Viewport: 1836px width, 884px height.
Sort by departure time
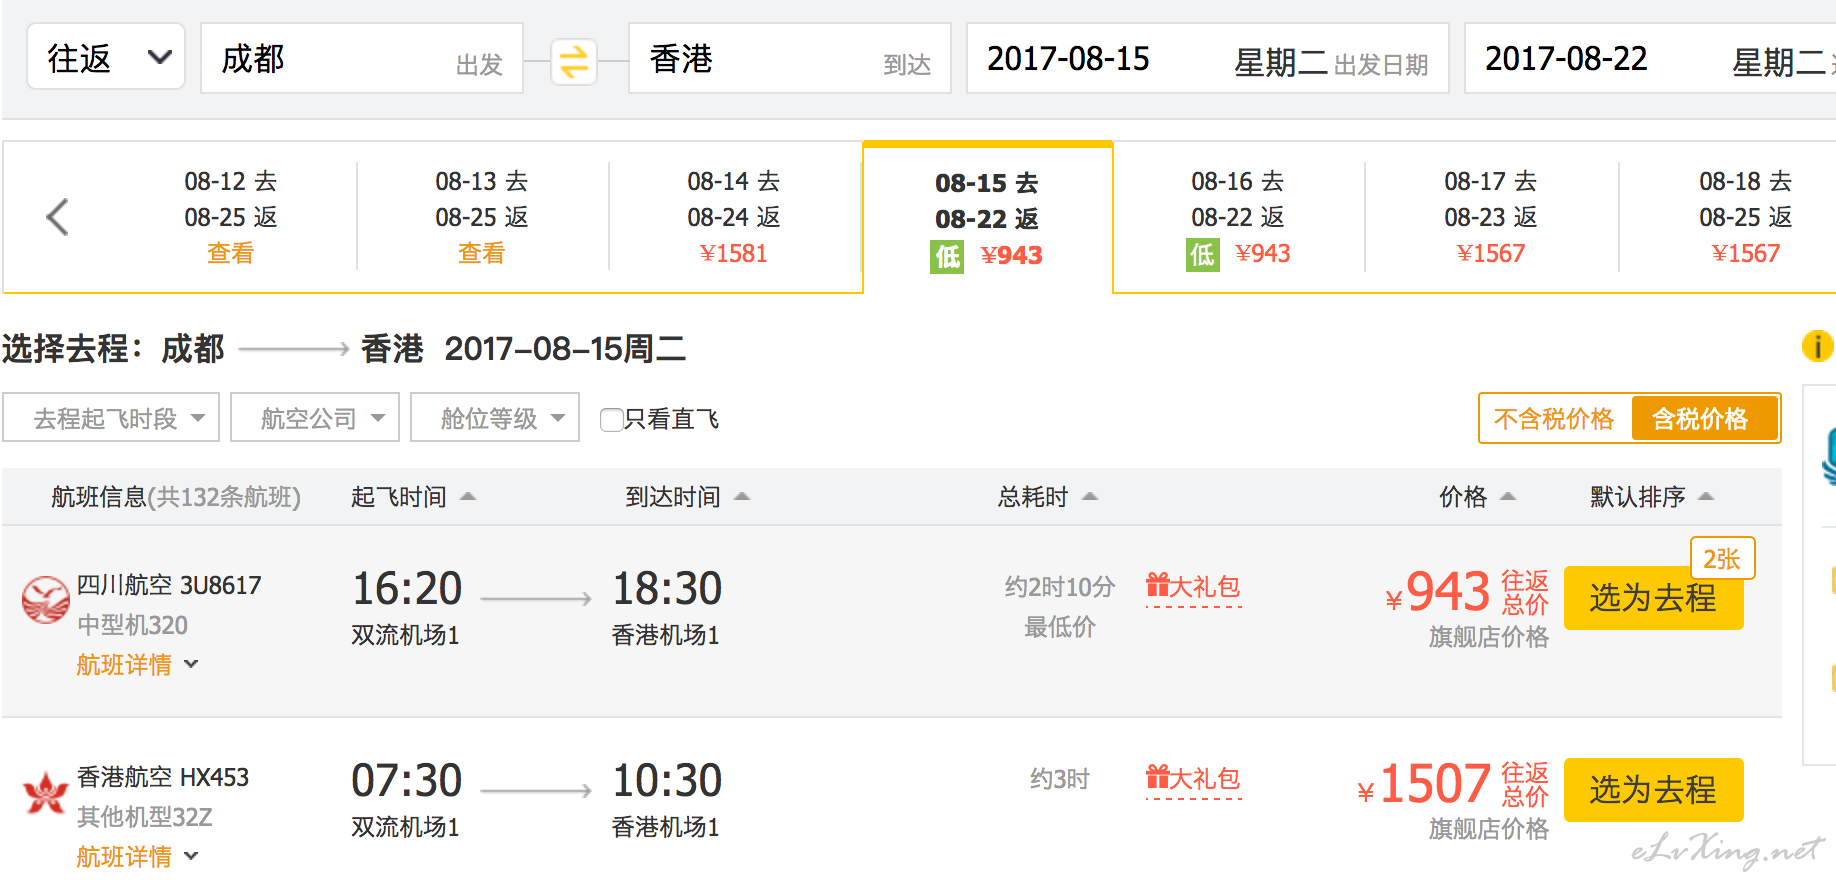pyautogui.click(x=413, y=497)
